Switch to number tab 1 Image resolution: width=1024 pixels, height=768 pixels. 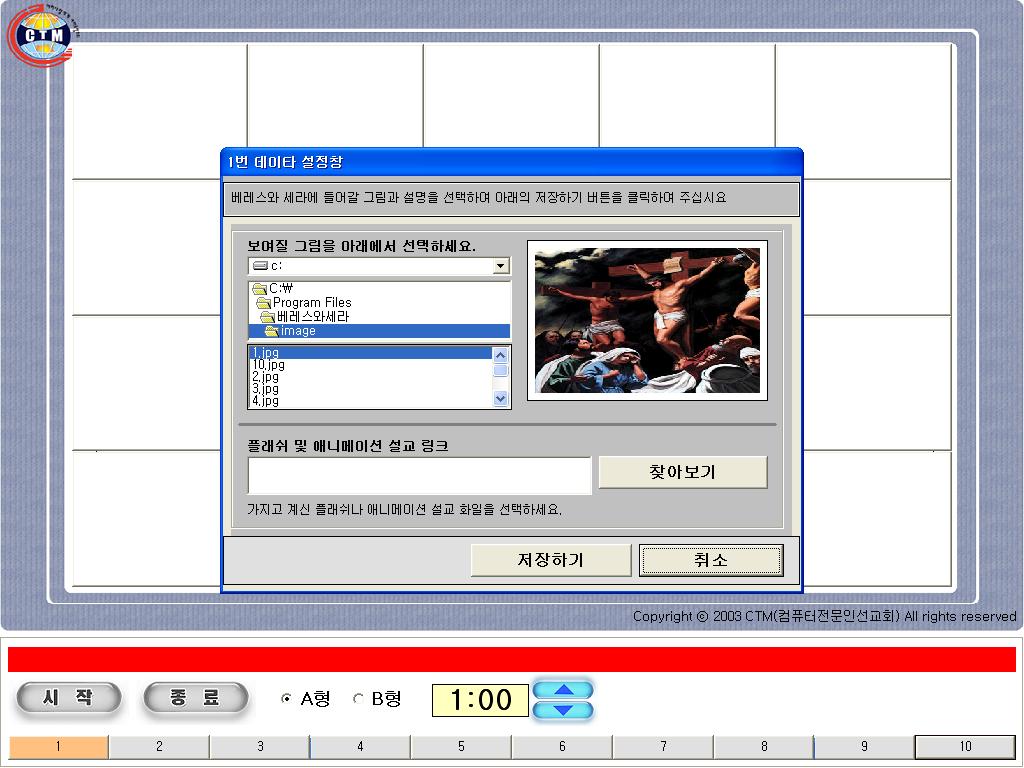click(x=59, y=746)
